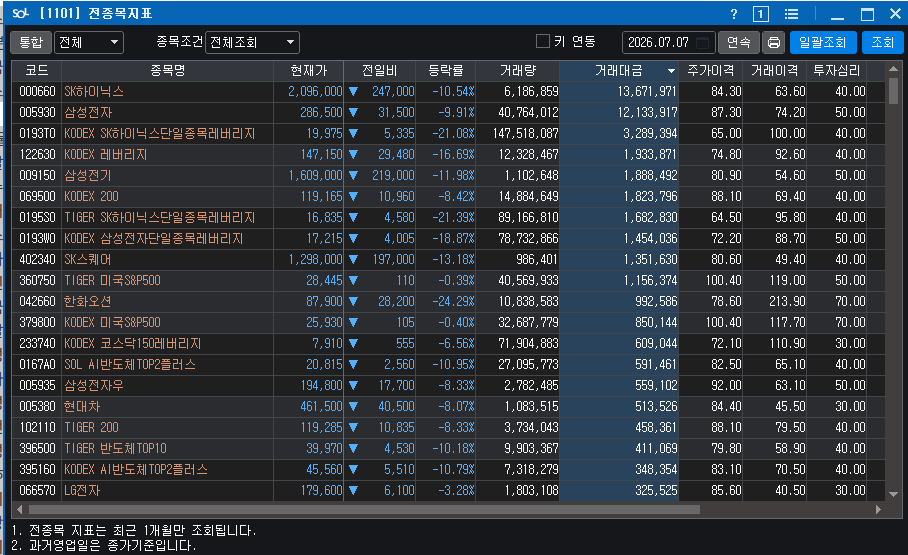908x555 pixels.
Task: Click stock code 000660
Action: pyautogui.click(x=37, y=92)
